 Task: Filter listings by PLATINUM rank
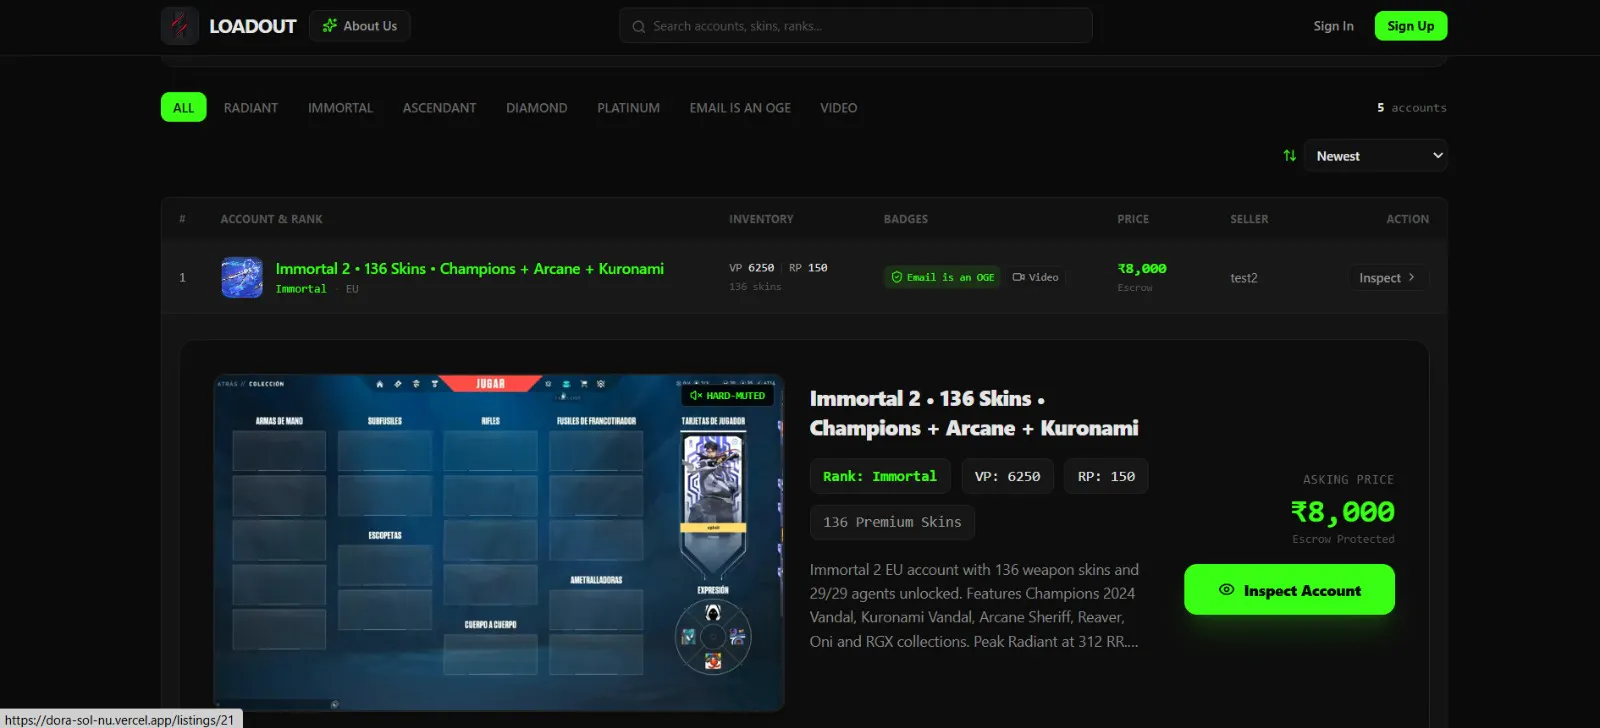[x=628, y=108]
